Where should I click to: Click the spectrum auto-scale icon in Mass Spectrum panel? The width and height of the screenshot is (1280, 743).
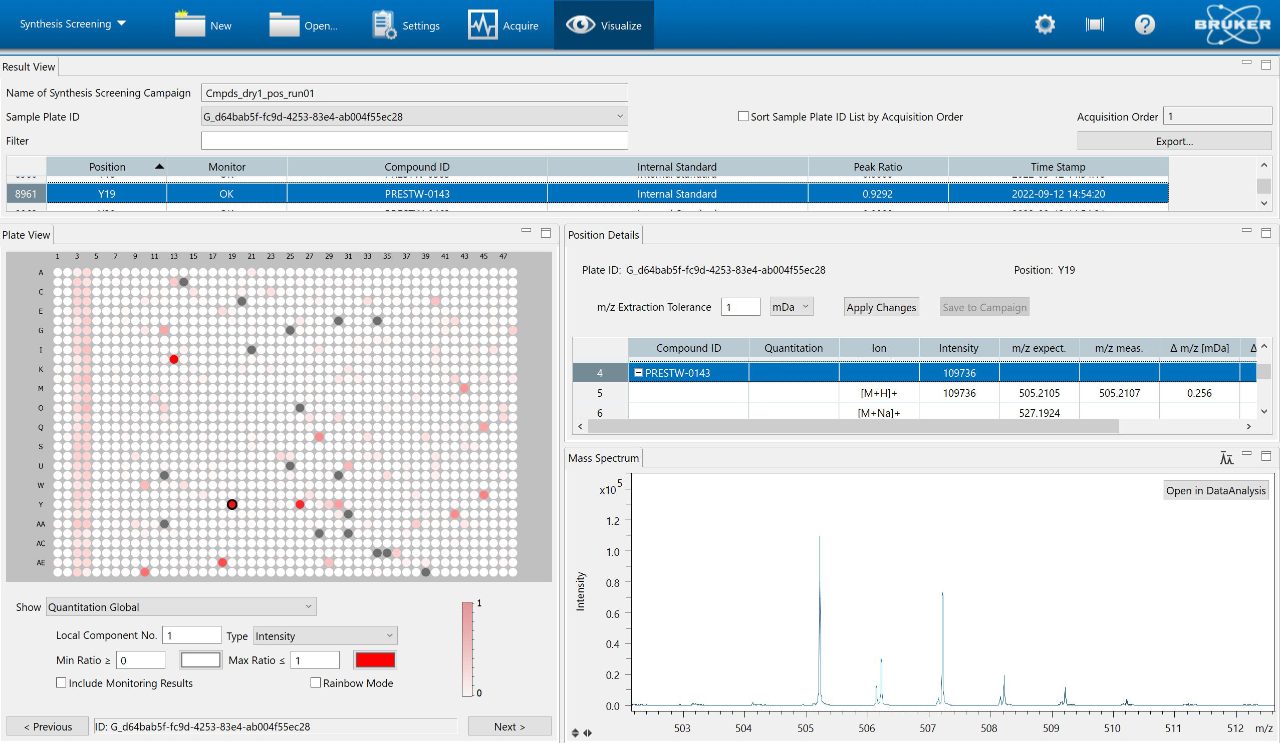(1227, 457)
